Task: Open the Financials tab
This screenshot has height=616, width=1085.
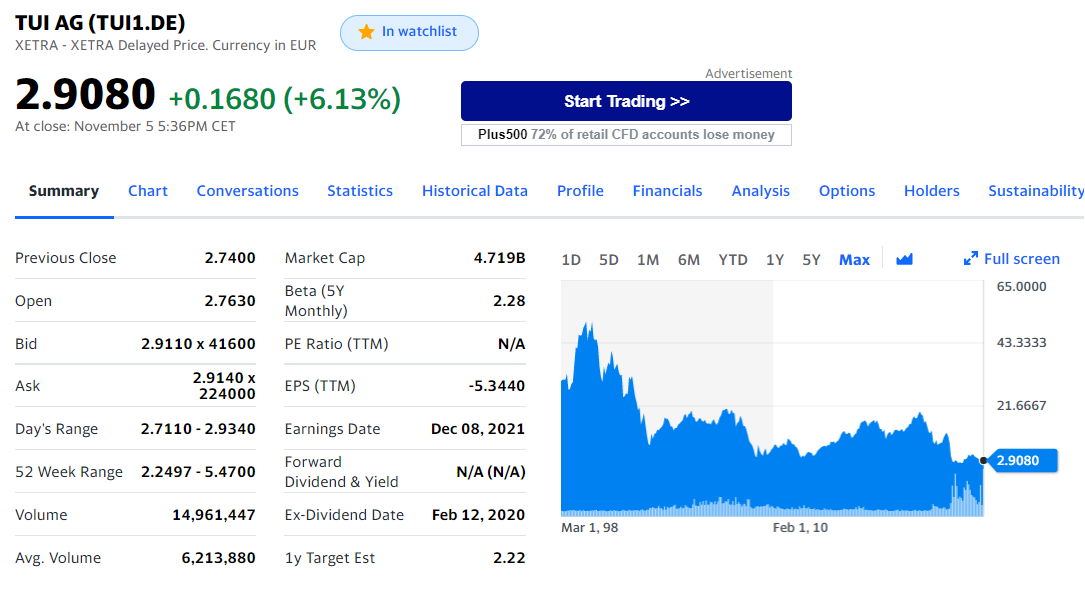Action: pyautogui.click(x=667, y=191)
